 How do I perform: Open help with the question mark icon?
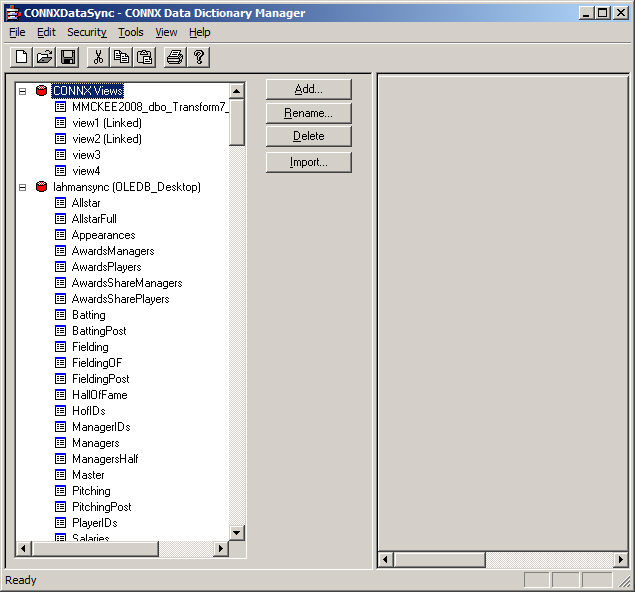click(198, 57)
